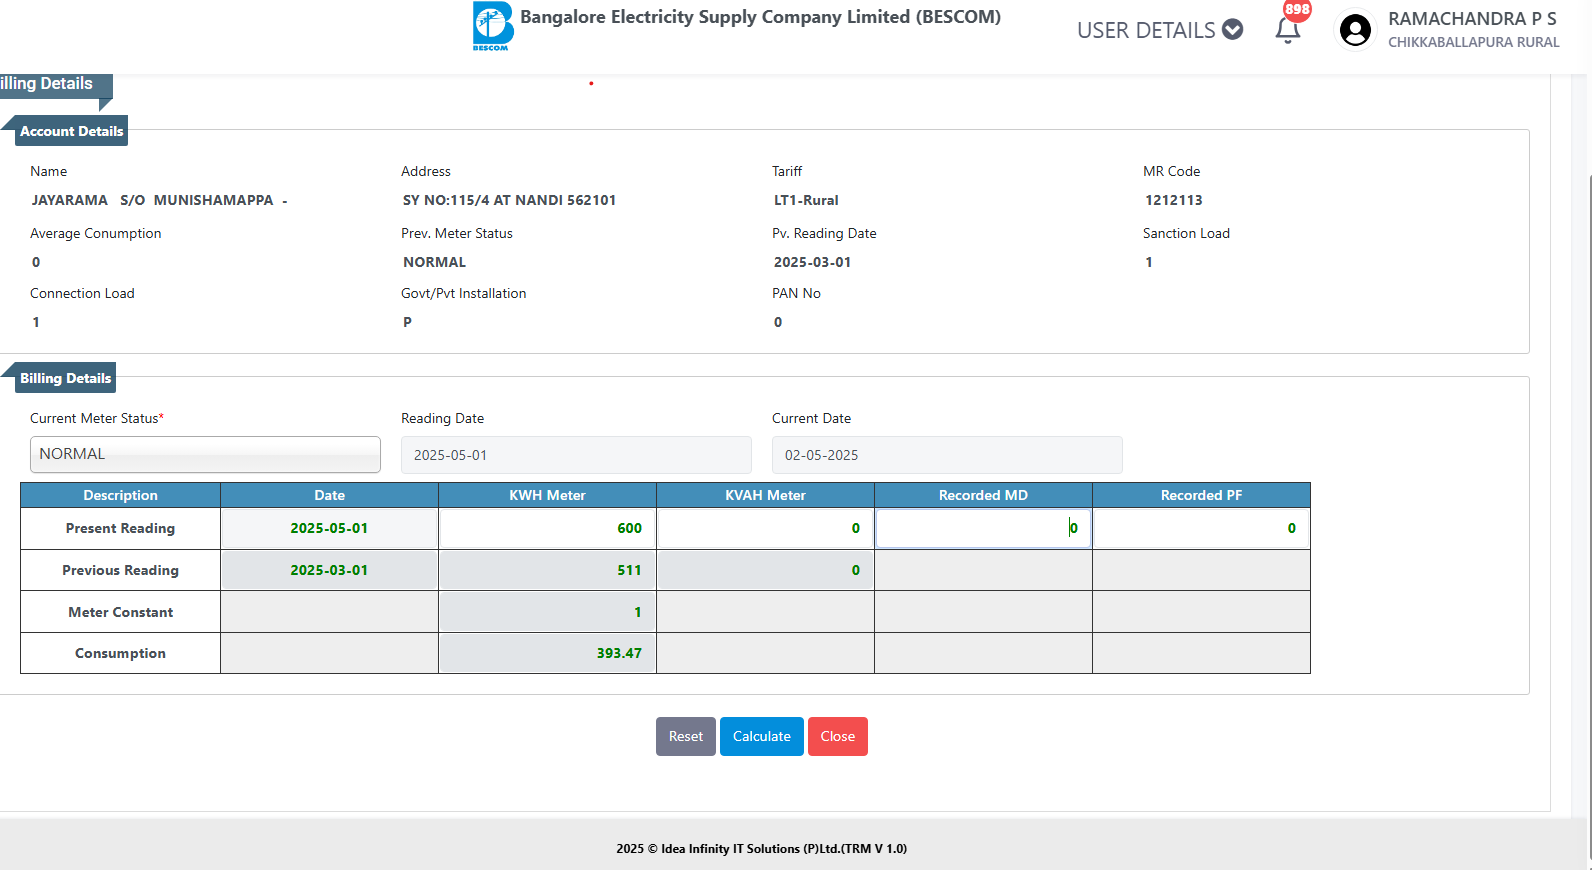Select the Account Details section tab
Viewport: 1592px width, 870px height.
tap(71, 131)
